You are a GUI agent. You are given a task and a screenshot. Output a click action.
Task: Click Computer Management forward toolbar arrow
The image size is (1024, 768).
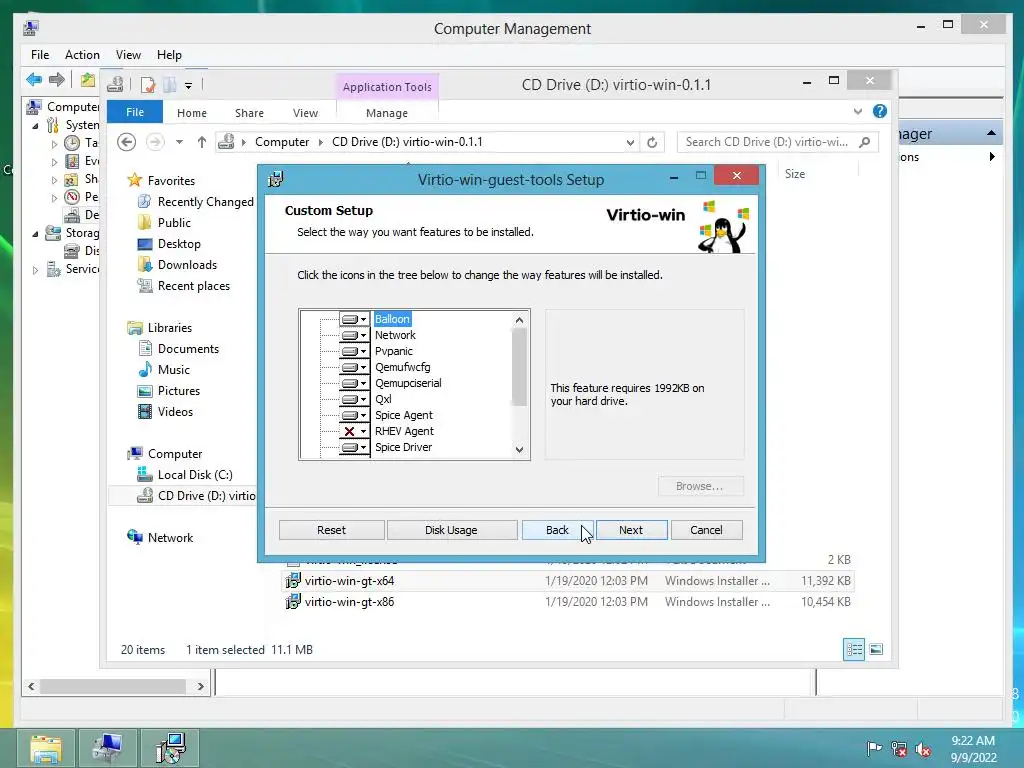[x=57, y=80]
